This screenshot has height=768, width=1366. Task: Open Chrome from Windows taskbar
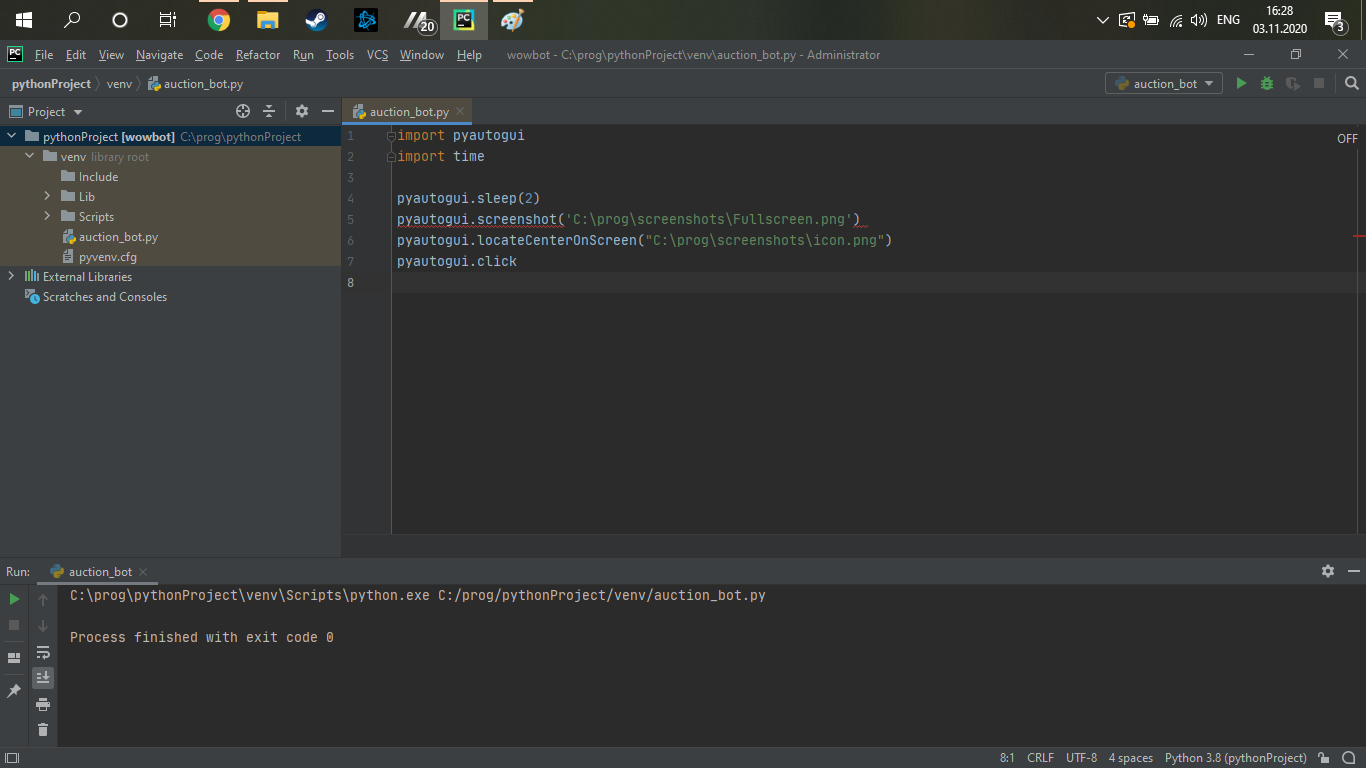pos(219,20)
